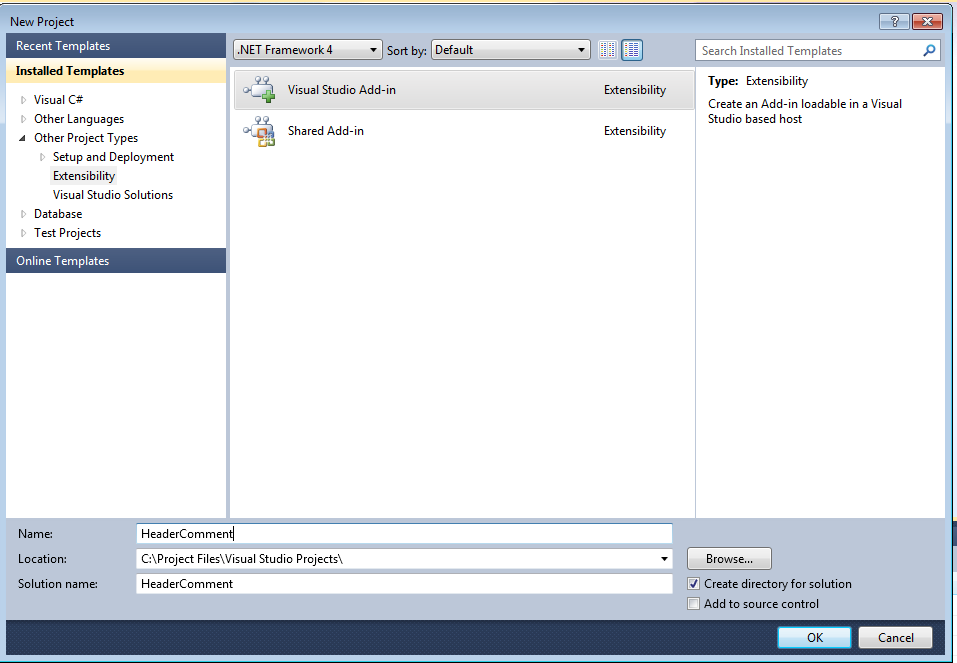
Task: Open the Location path dropdown arrow
Action: pyautogui.click(x=664, y=559)
